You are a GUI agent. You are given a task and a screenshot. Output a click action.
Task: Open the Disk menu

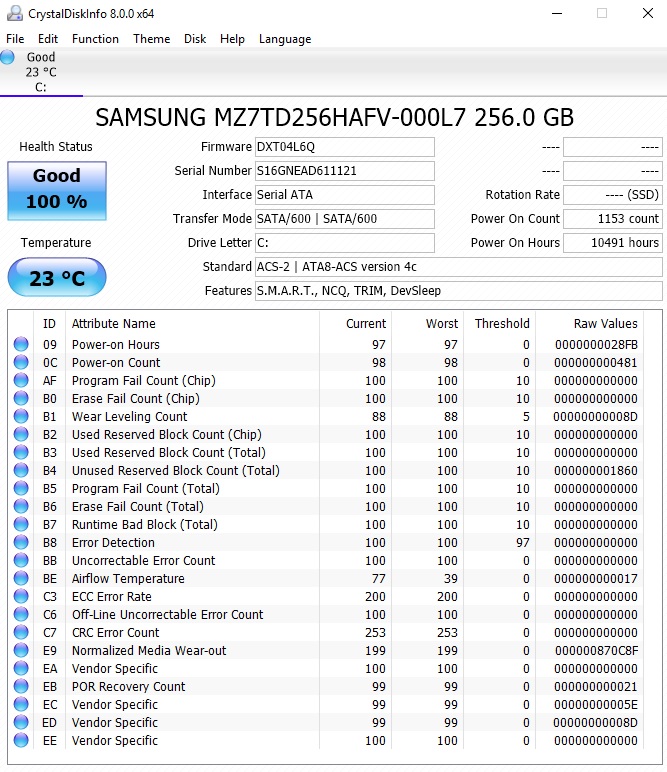[x=195, y=39]
